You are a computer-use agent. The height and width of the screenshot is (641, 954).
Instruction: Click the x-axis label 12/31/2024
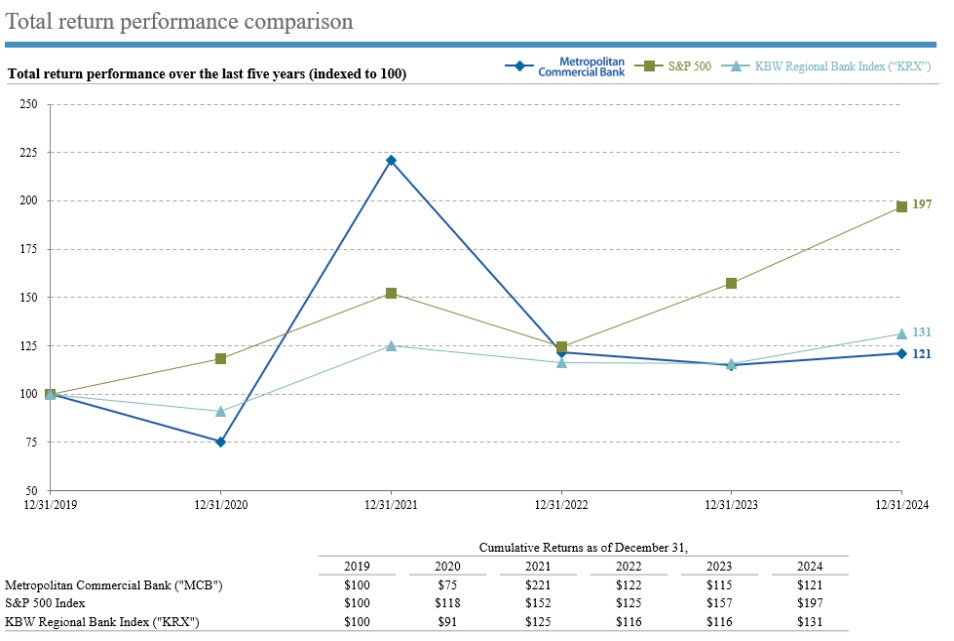pyautogui.click(x=902, y=505)
